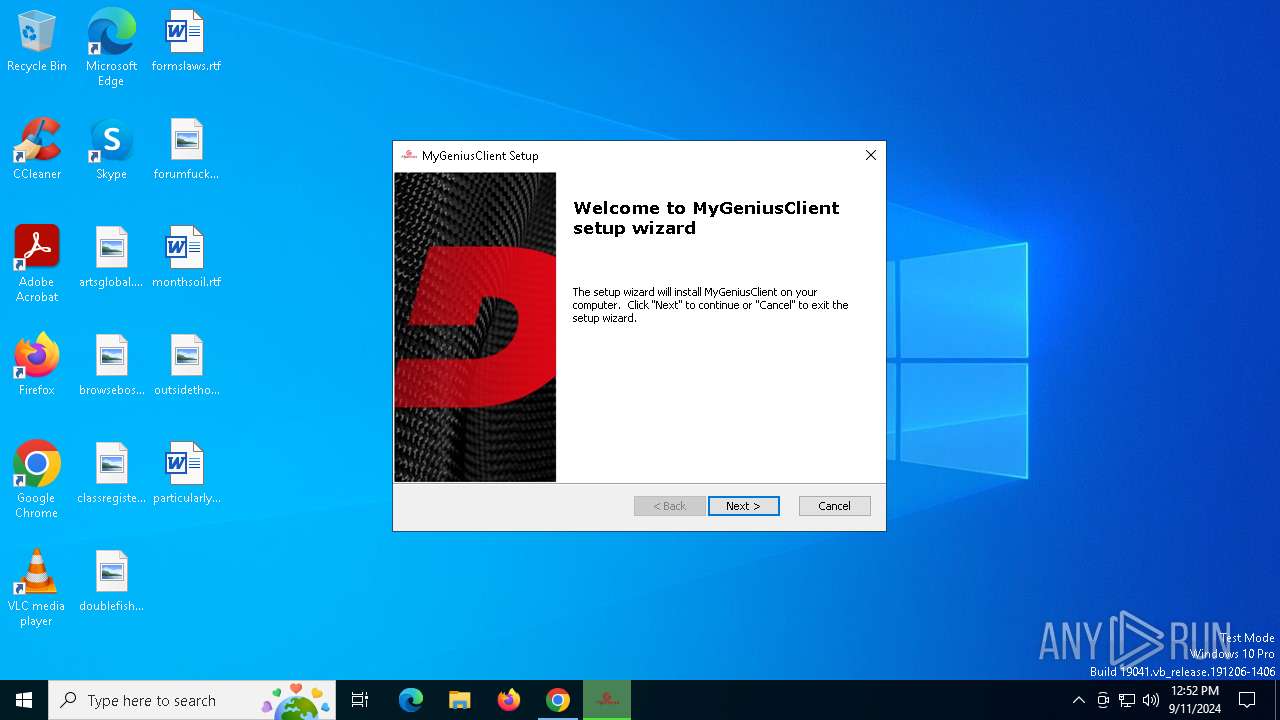Image resolution: width=1280 pixels, height=720 pixels.
Task: Open the Windows Start menu
Action: tap(24, 700)
